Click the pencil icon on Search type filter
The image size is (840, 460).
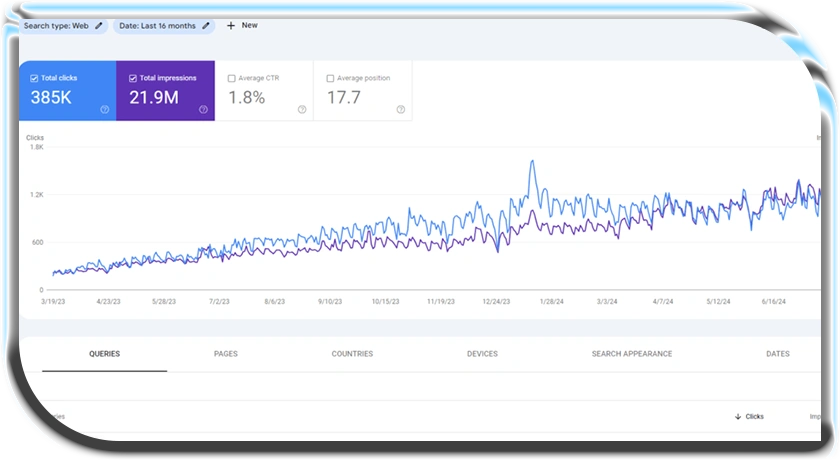[x=98, y=26]
